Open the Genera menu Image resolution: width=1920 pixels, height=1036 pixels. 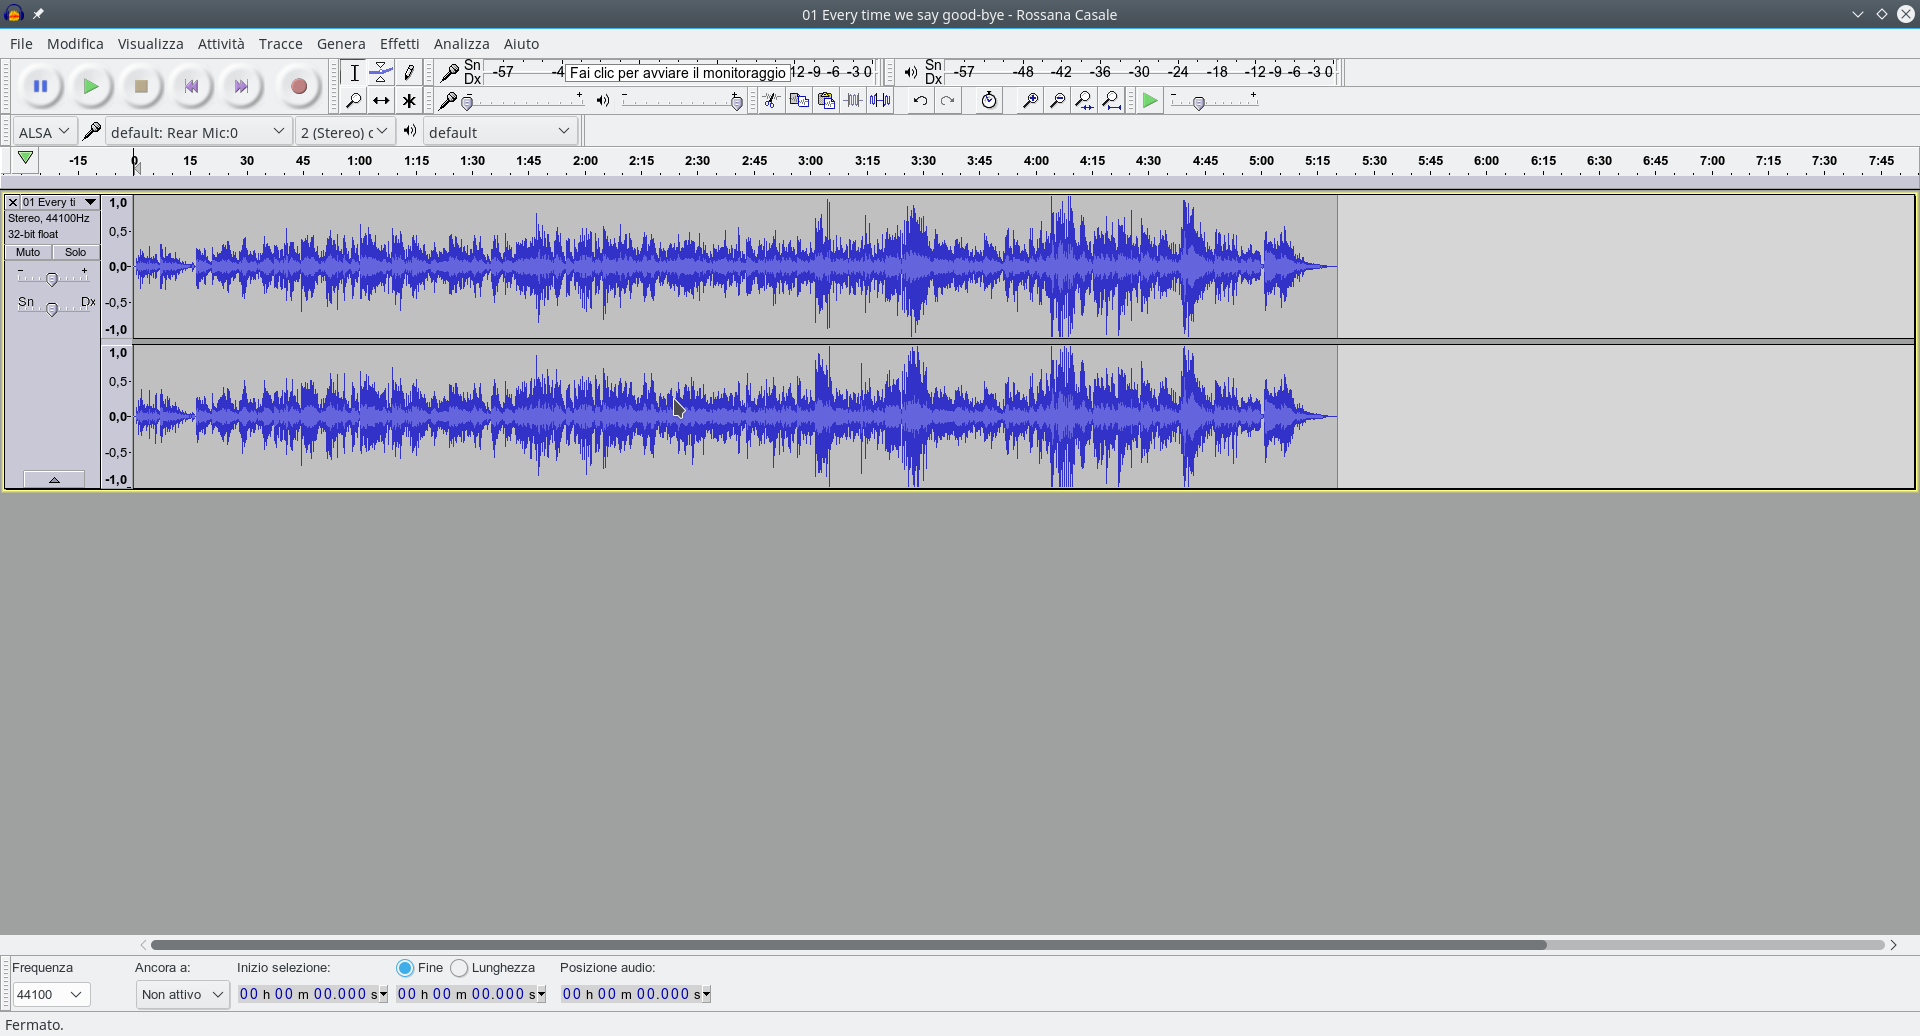click(341, 44)
